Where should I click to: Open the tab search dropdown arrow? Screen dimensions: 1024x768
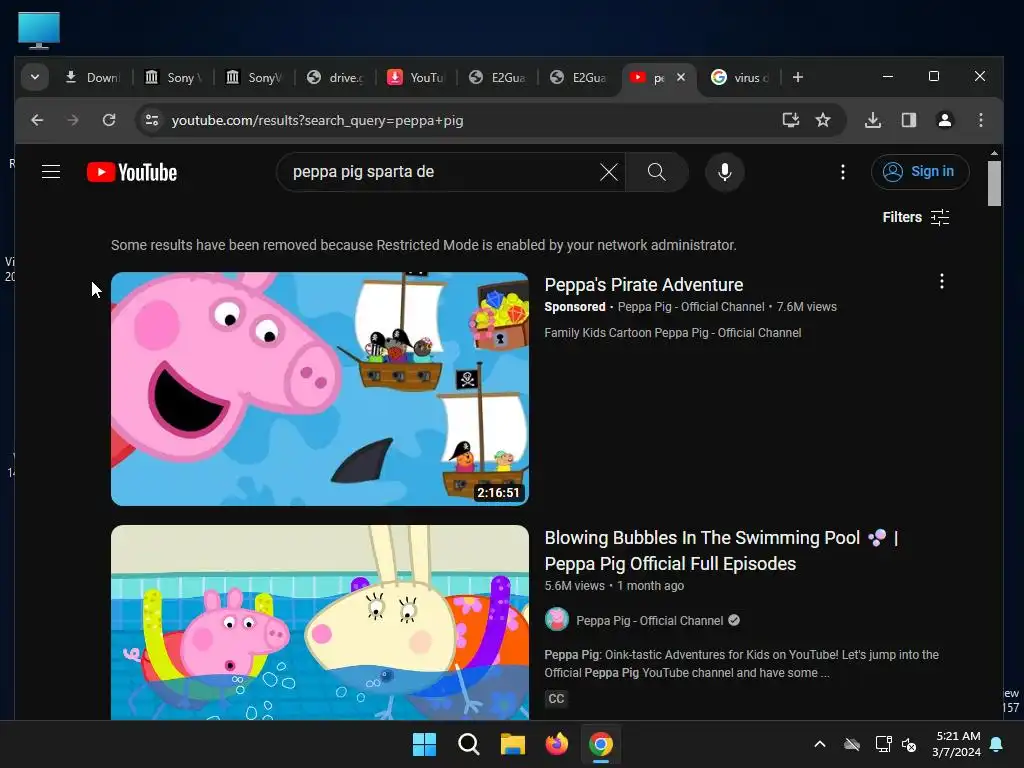35,77
